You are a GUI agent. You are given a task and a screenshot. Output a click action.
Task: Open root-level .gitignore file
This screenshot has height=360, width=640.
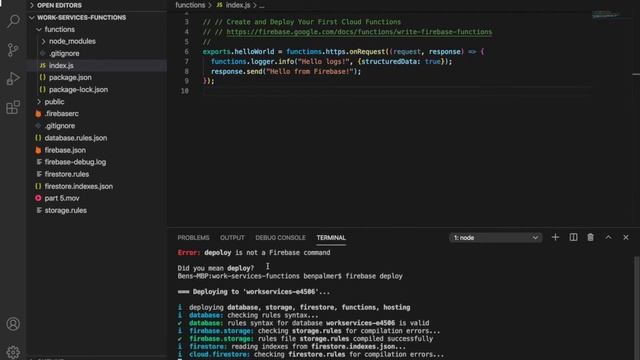60,126
